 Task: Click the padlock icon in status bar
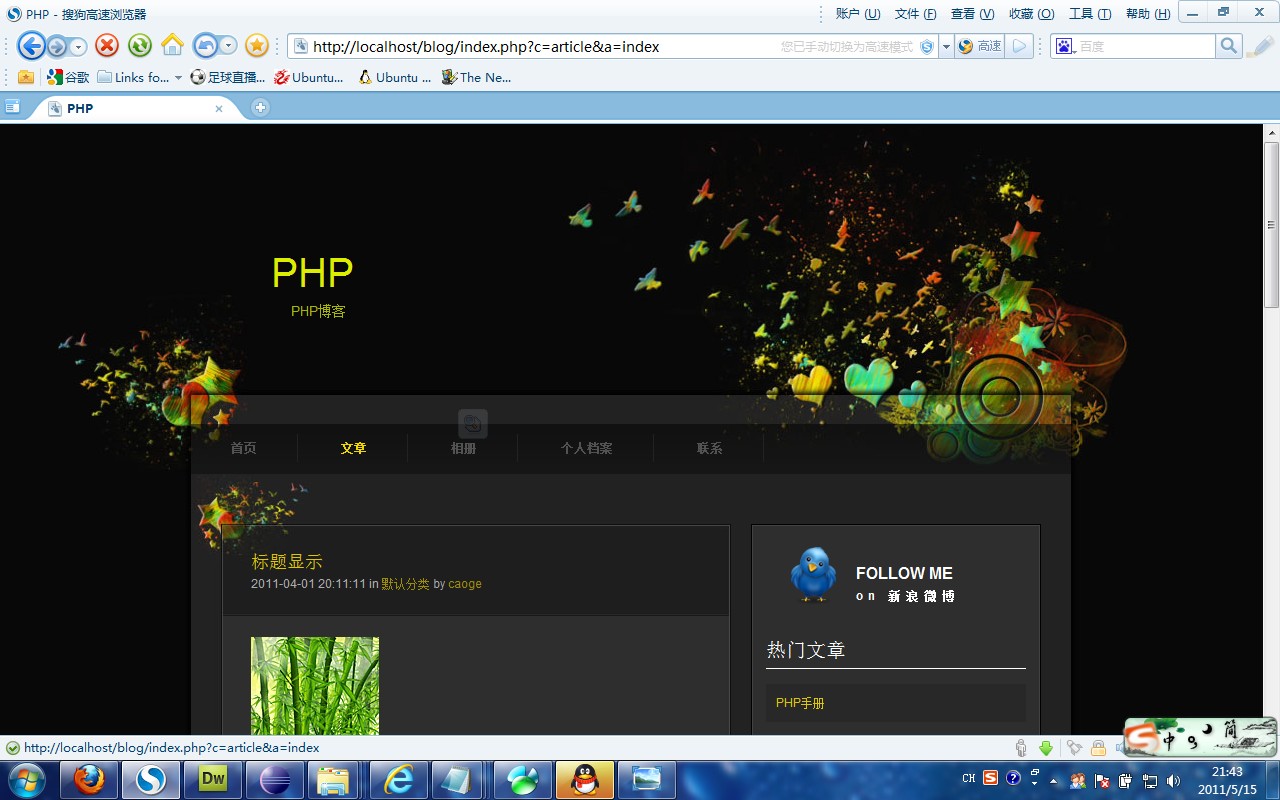pos(1098,748)
